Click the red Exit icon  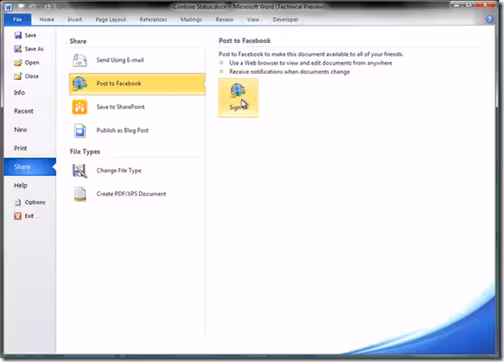(18, 216)
